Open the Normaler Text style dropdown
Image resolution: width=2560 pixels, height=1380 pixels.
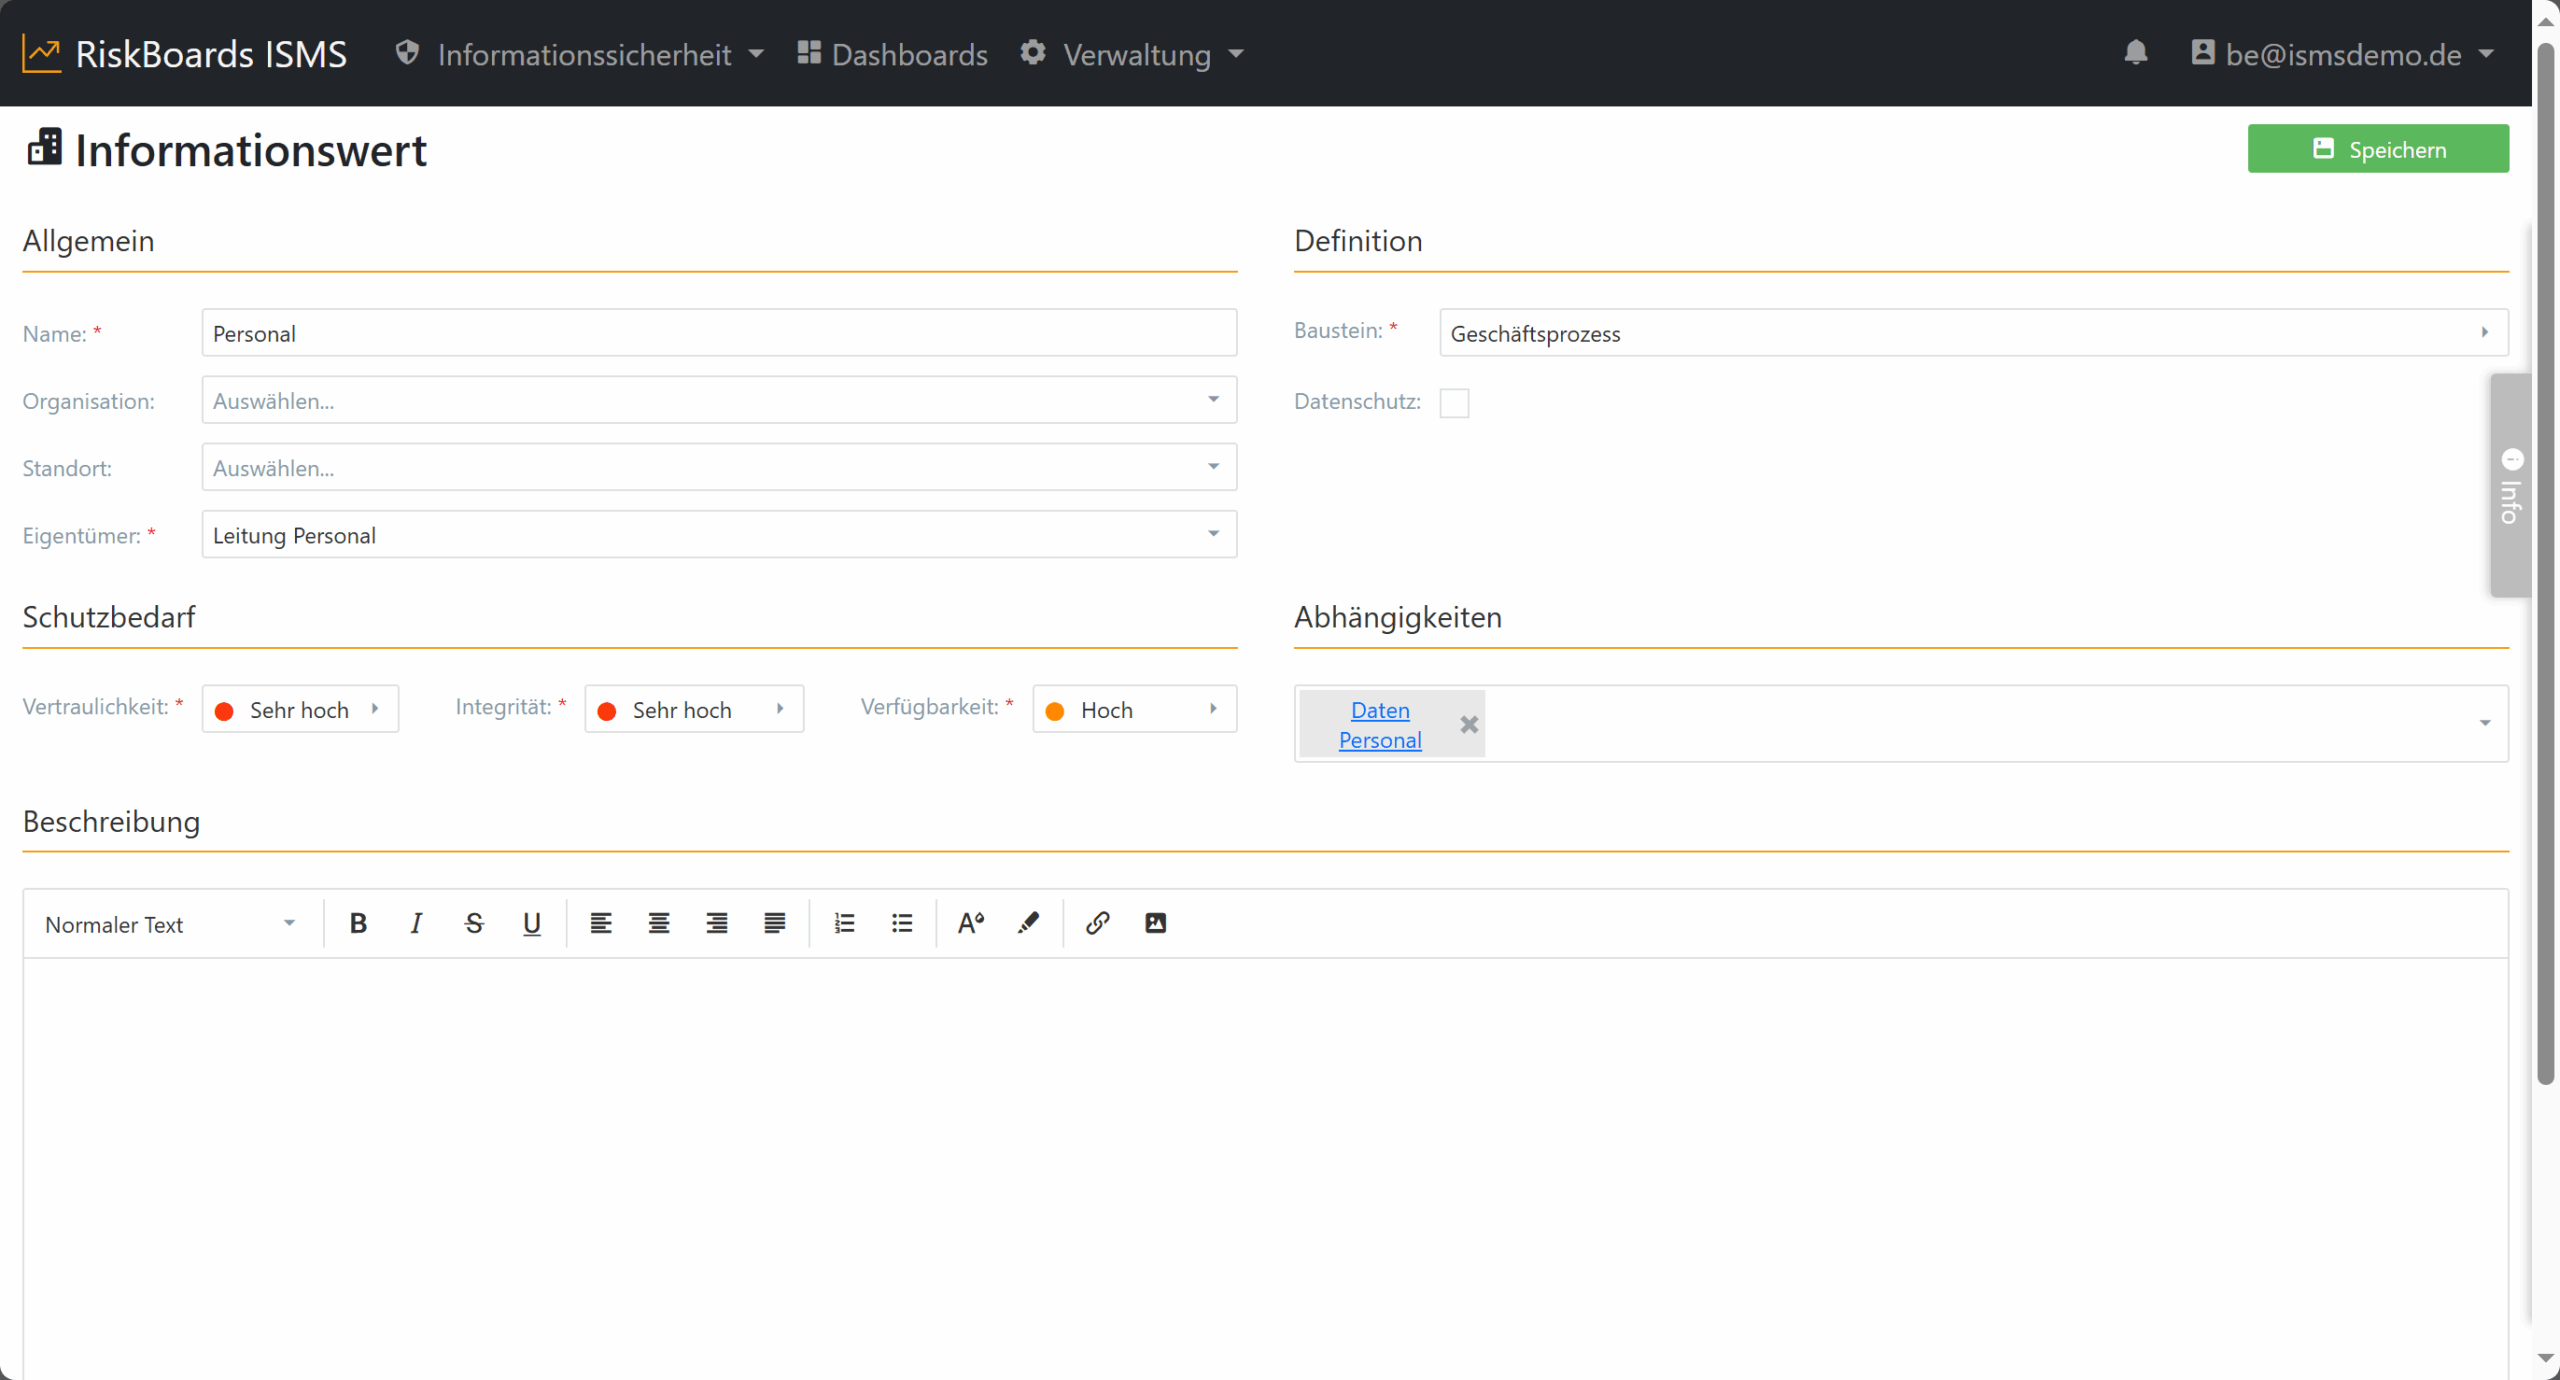[170, 924]
